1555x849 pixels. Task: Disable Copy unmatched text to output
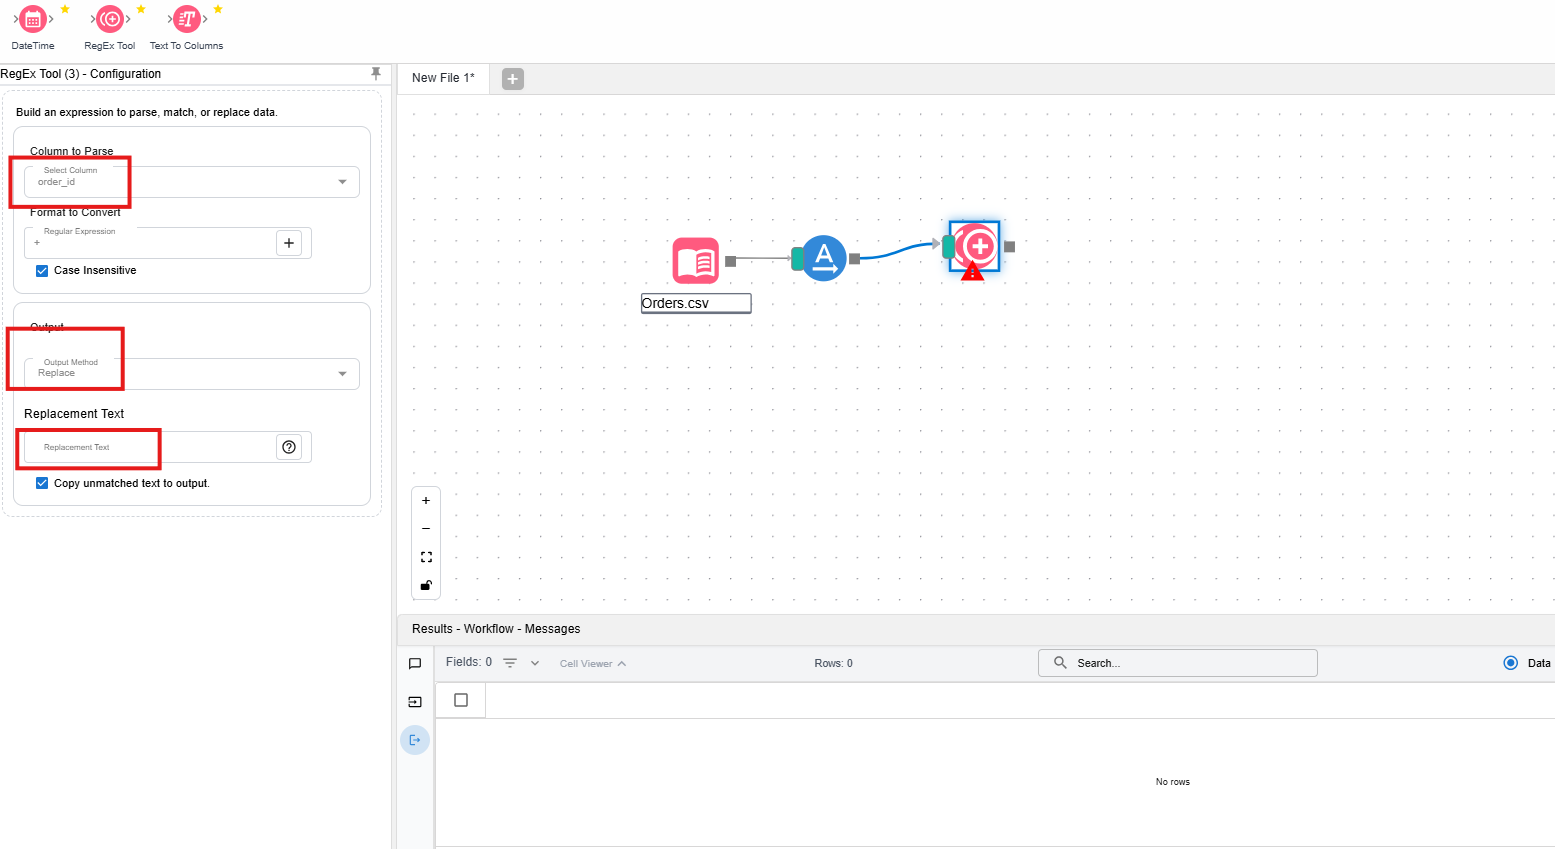point(42,483)
